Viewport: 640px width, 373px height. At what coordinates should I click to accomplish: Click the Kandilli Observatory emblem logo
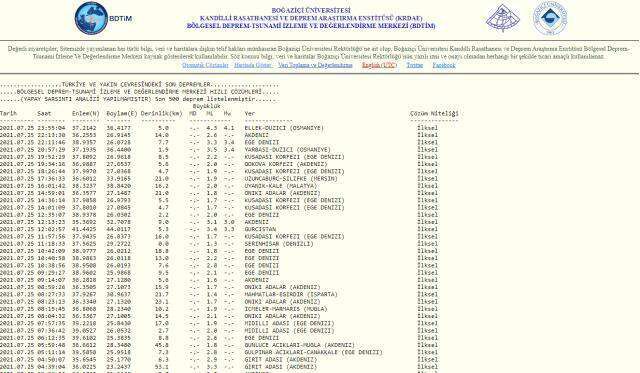click(x=503, y=18)
